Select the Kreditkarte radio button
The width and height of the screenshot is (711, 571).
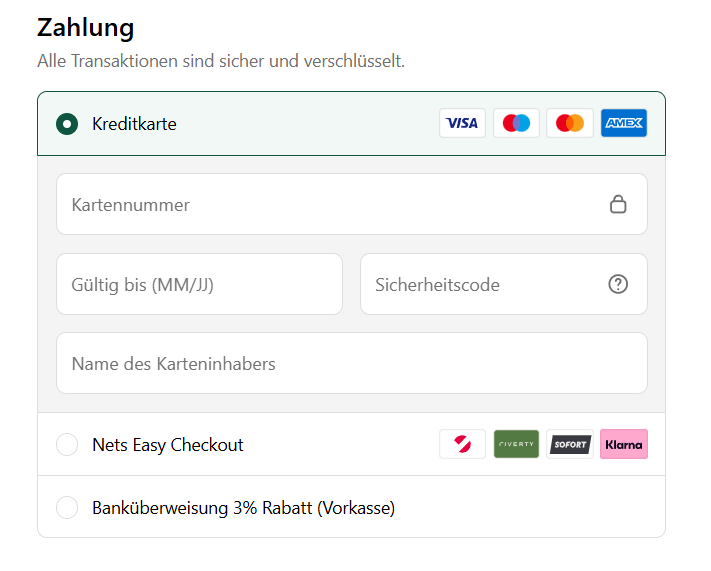(67, 124)
